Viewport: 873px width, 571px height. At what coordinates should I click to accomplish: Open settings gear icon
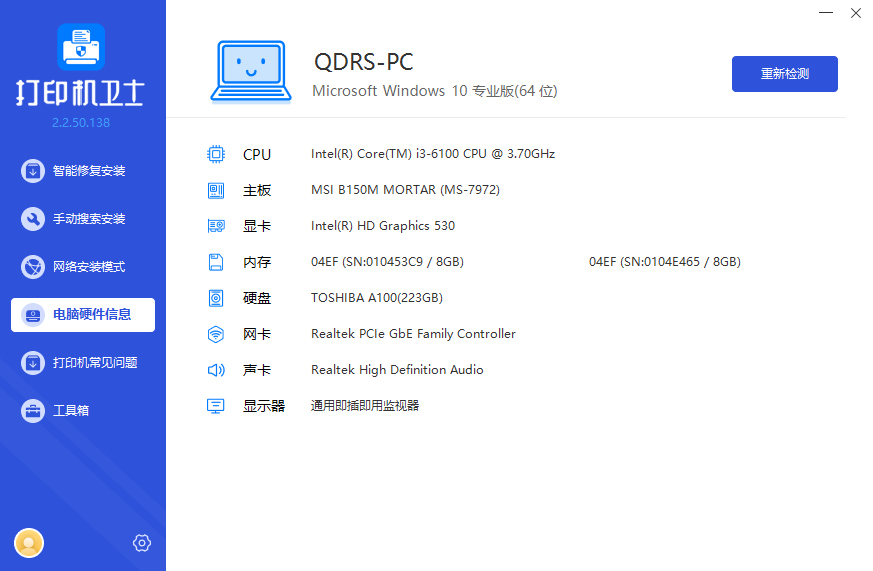142,543
